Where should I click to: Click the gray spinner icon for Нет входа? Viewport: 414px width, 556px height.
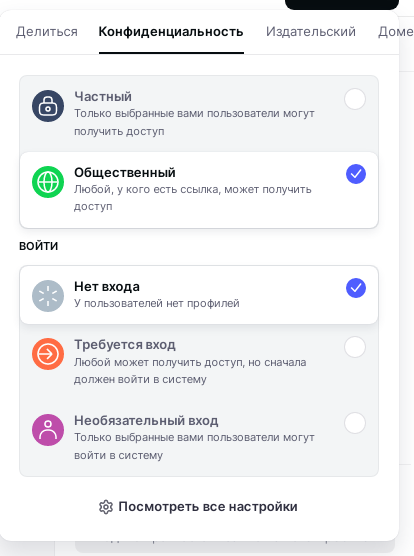pyautogui.click(x=48, y=296)
